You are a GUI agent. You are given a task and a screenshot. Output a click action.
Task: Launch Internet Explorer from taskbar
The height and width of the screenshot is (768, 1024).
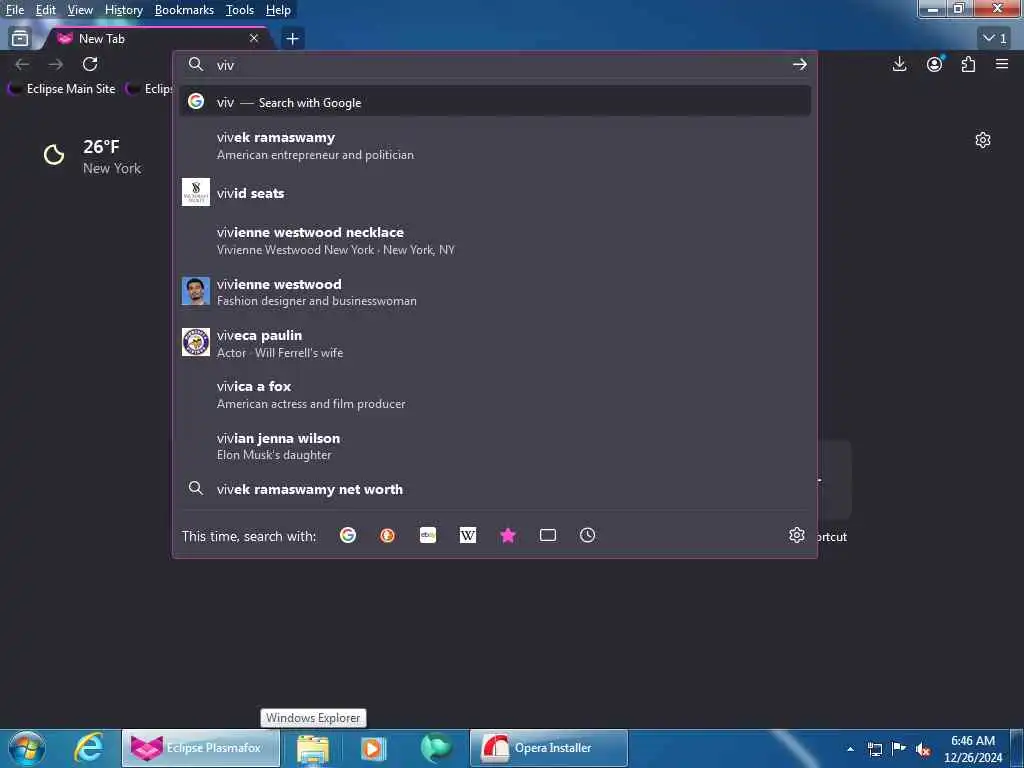[88, 748]
